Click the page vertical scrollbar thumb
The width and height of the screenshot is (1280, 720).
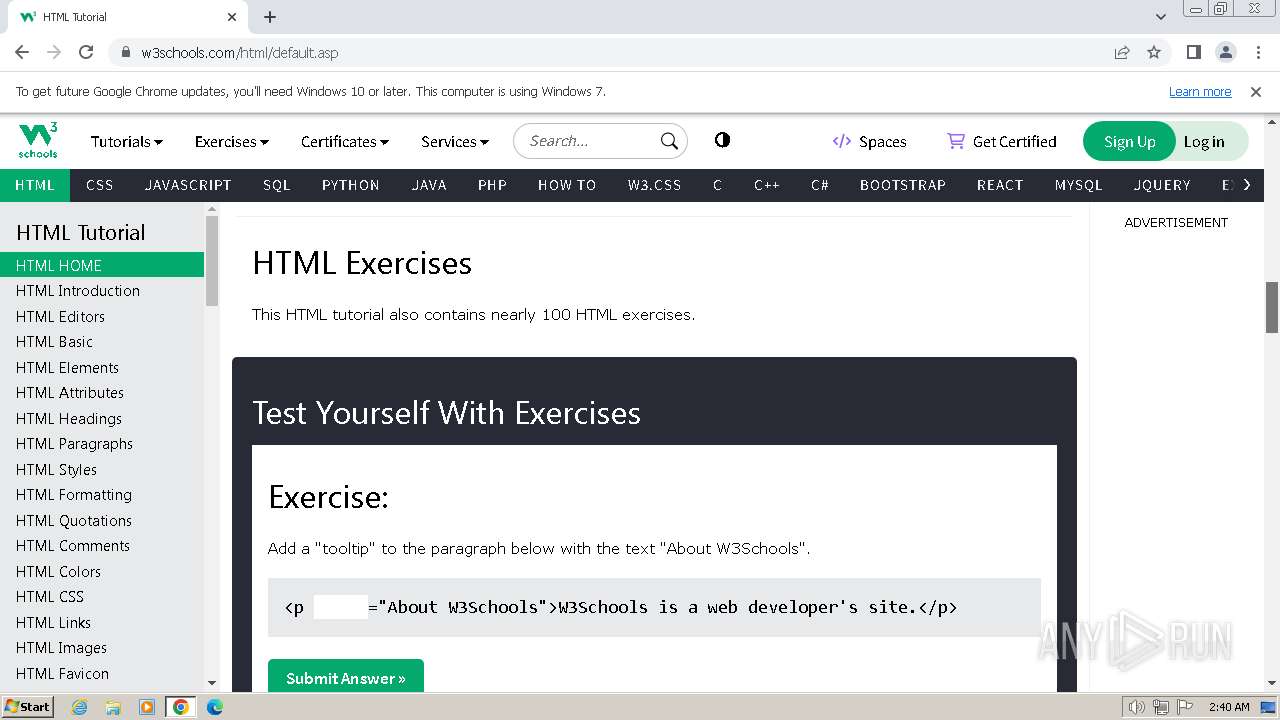1271,308
